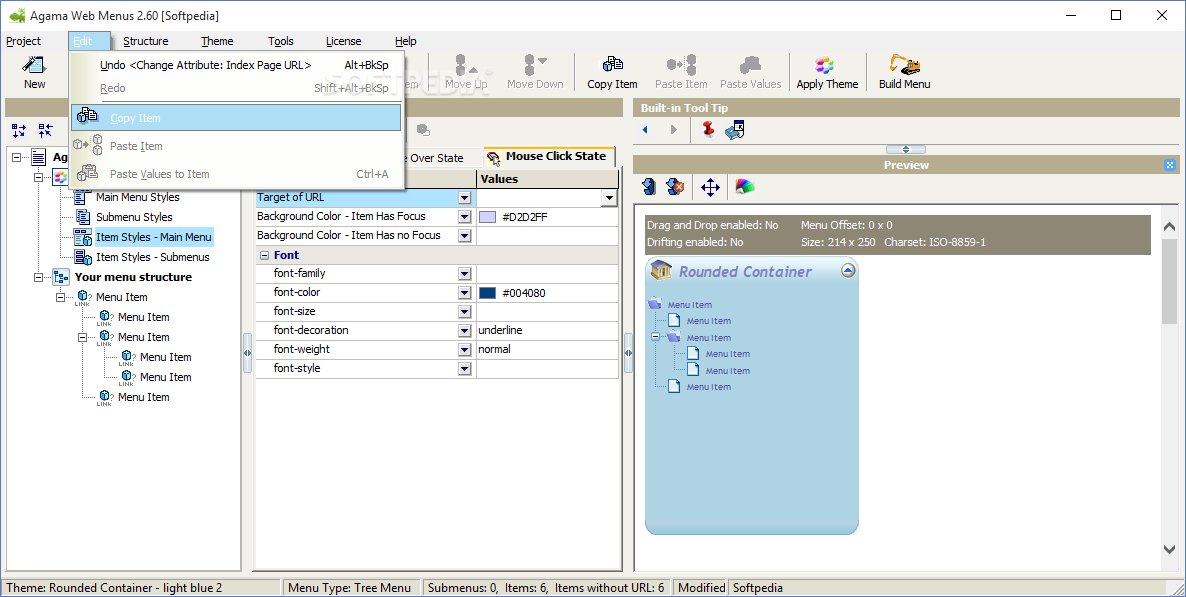This screenshot has width=1186, height=597.
Task: Select Item Styles - Main Menu tree item
Action: click(x=154, y=237)
